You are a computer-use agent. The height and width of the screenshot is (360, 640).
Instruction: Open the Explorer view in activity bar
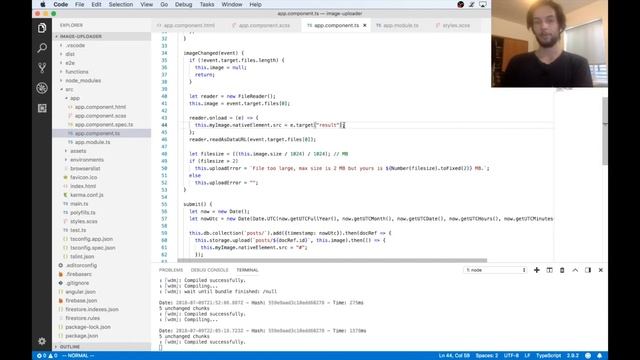tap(42, 28)
